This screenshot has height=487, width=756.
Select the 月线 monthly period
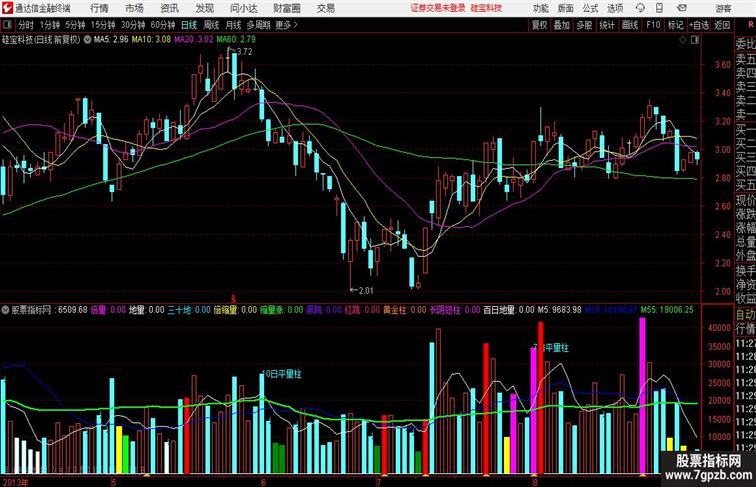coord(233,25)
